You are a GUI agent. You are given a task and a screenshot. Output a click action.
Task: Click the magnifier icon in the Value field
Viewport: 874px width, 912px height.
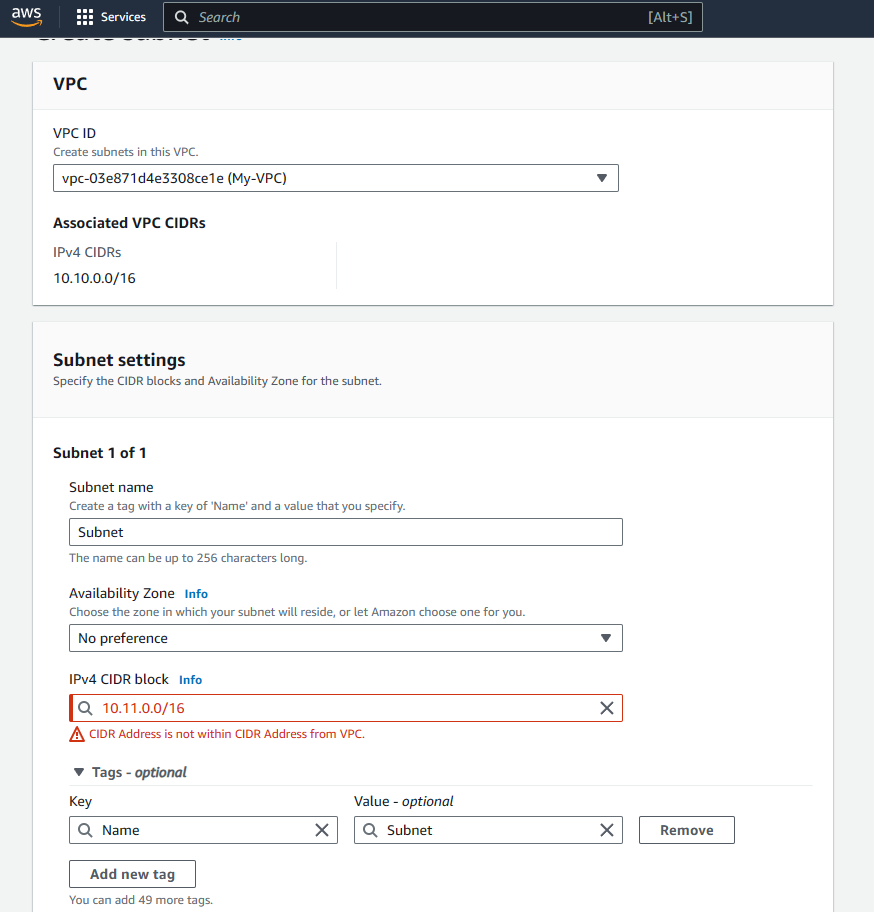pyautogui.click(x=371, y=830)
